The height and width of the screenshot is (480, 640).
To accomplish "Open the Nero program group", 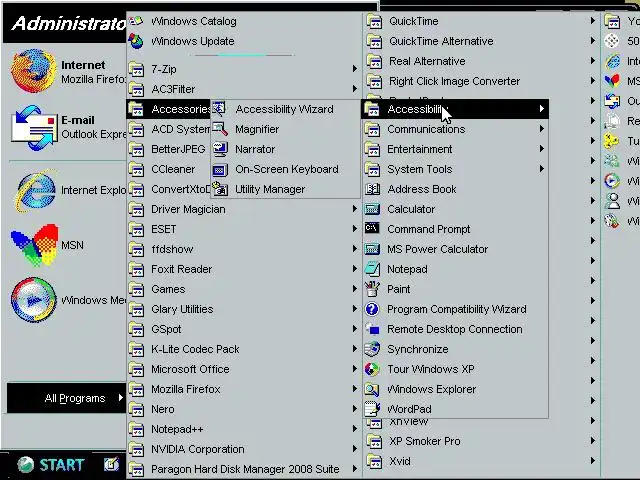I will [x=244, y=409].
